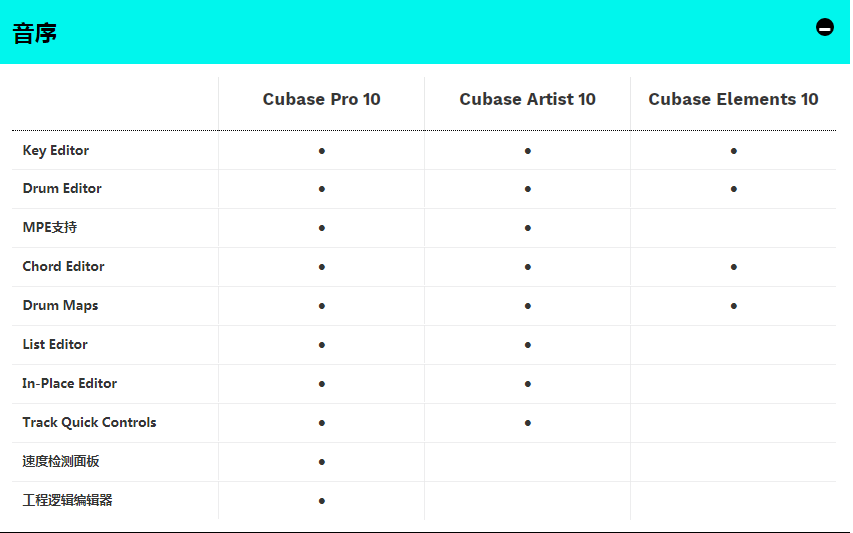Click Key Editor dot under Cubase Pro 10

322,151
